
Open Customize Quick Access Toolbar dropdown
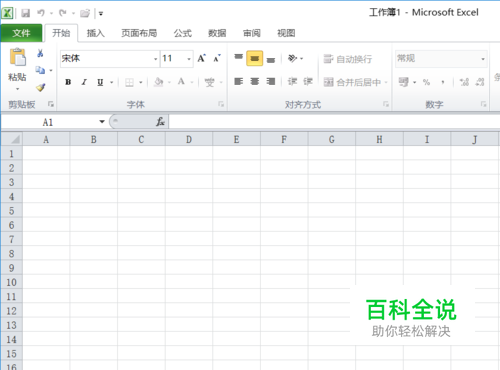(x=101, y=13)
